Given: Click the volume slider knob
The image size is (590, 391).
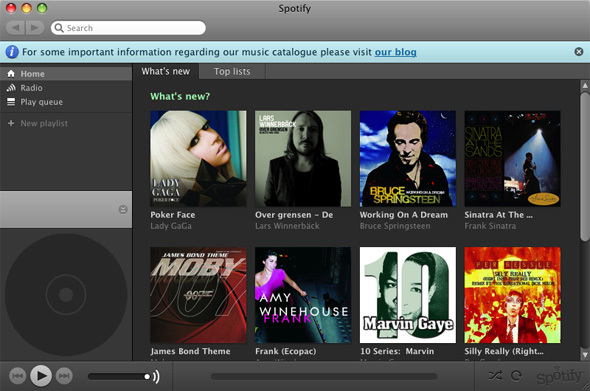Looking at the screenshot, I should pyautogui.click(x=147, y=376).
